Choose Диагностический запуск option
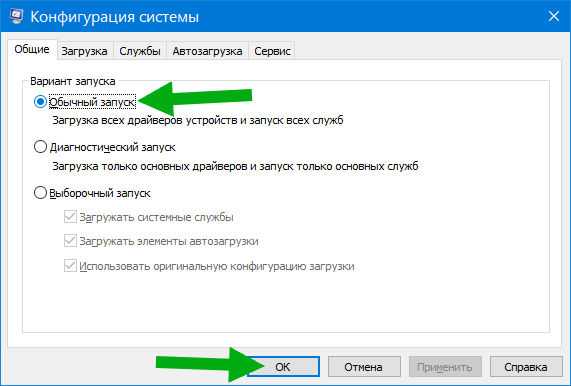 point(40,147)
